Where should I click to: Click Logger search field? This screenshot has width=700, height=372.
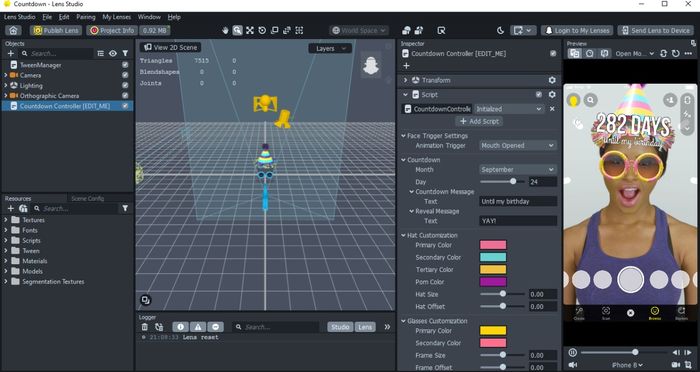pyautogui.click(x=277, y=327)
